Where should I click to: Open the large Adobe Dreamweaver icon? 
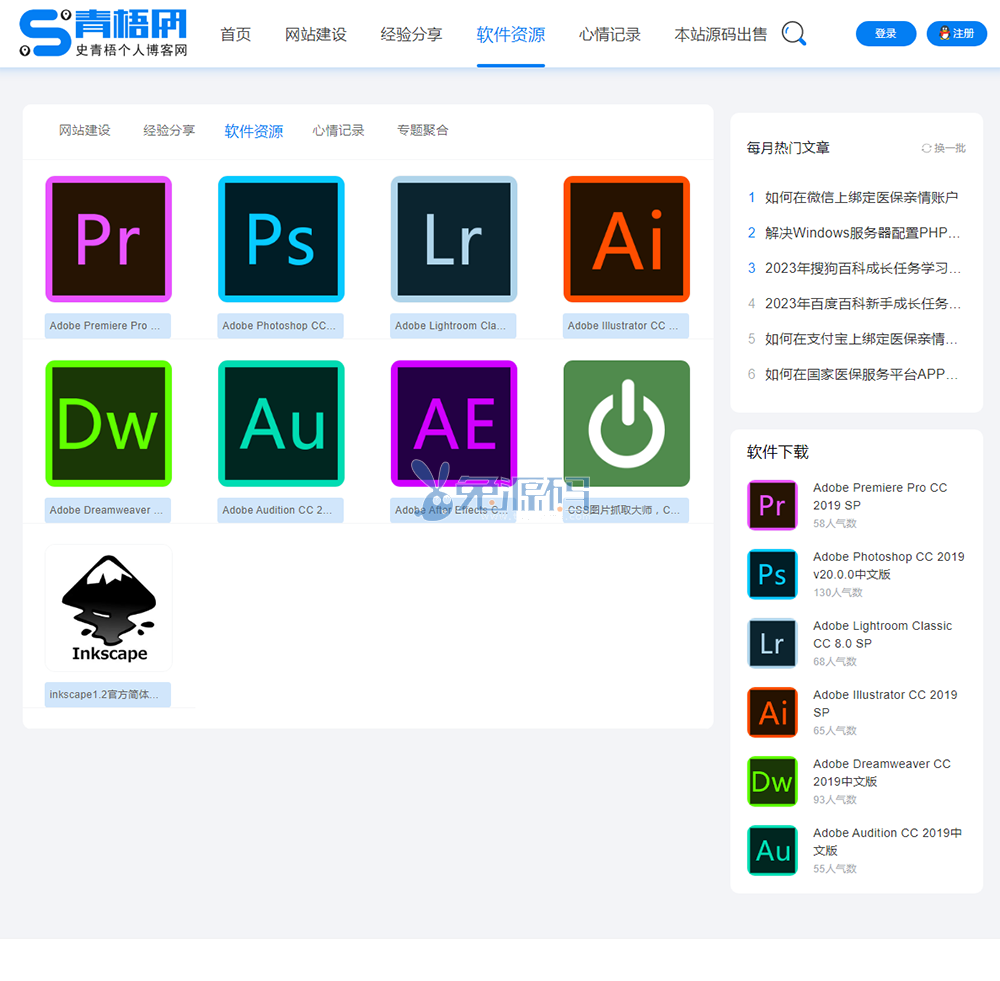(108, 424)
